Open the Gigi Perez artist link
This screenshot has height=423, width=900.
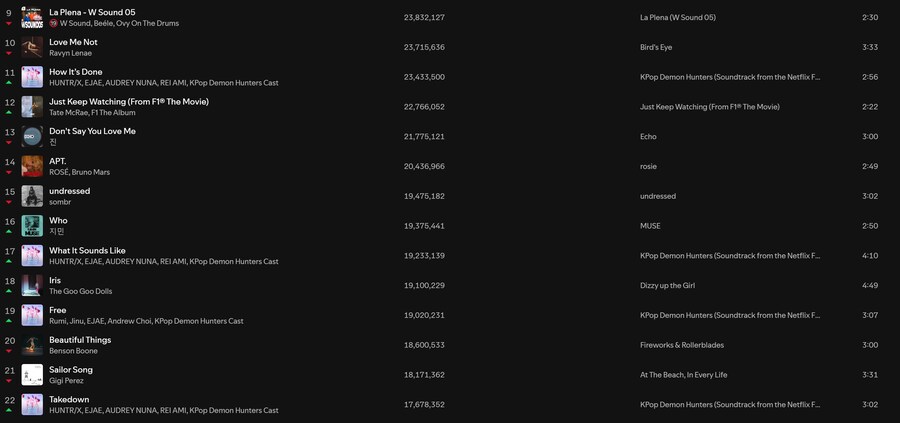(66, 381)
